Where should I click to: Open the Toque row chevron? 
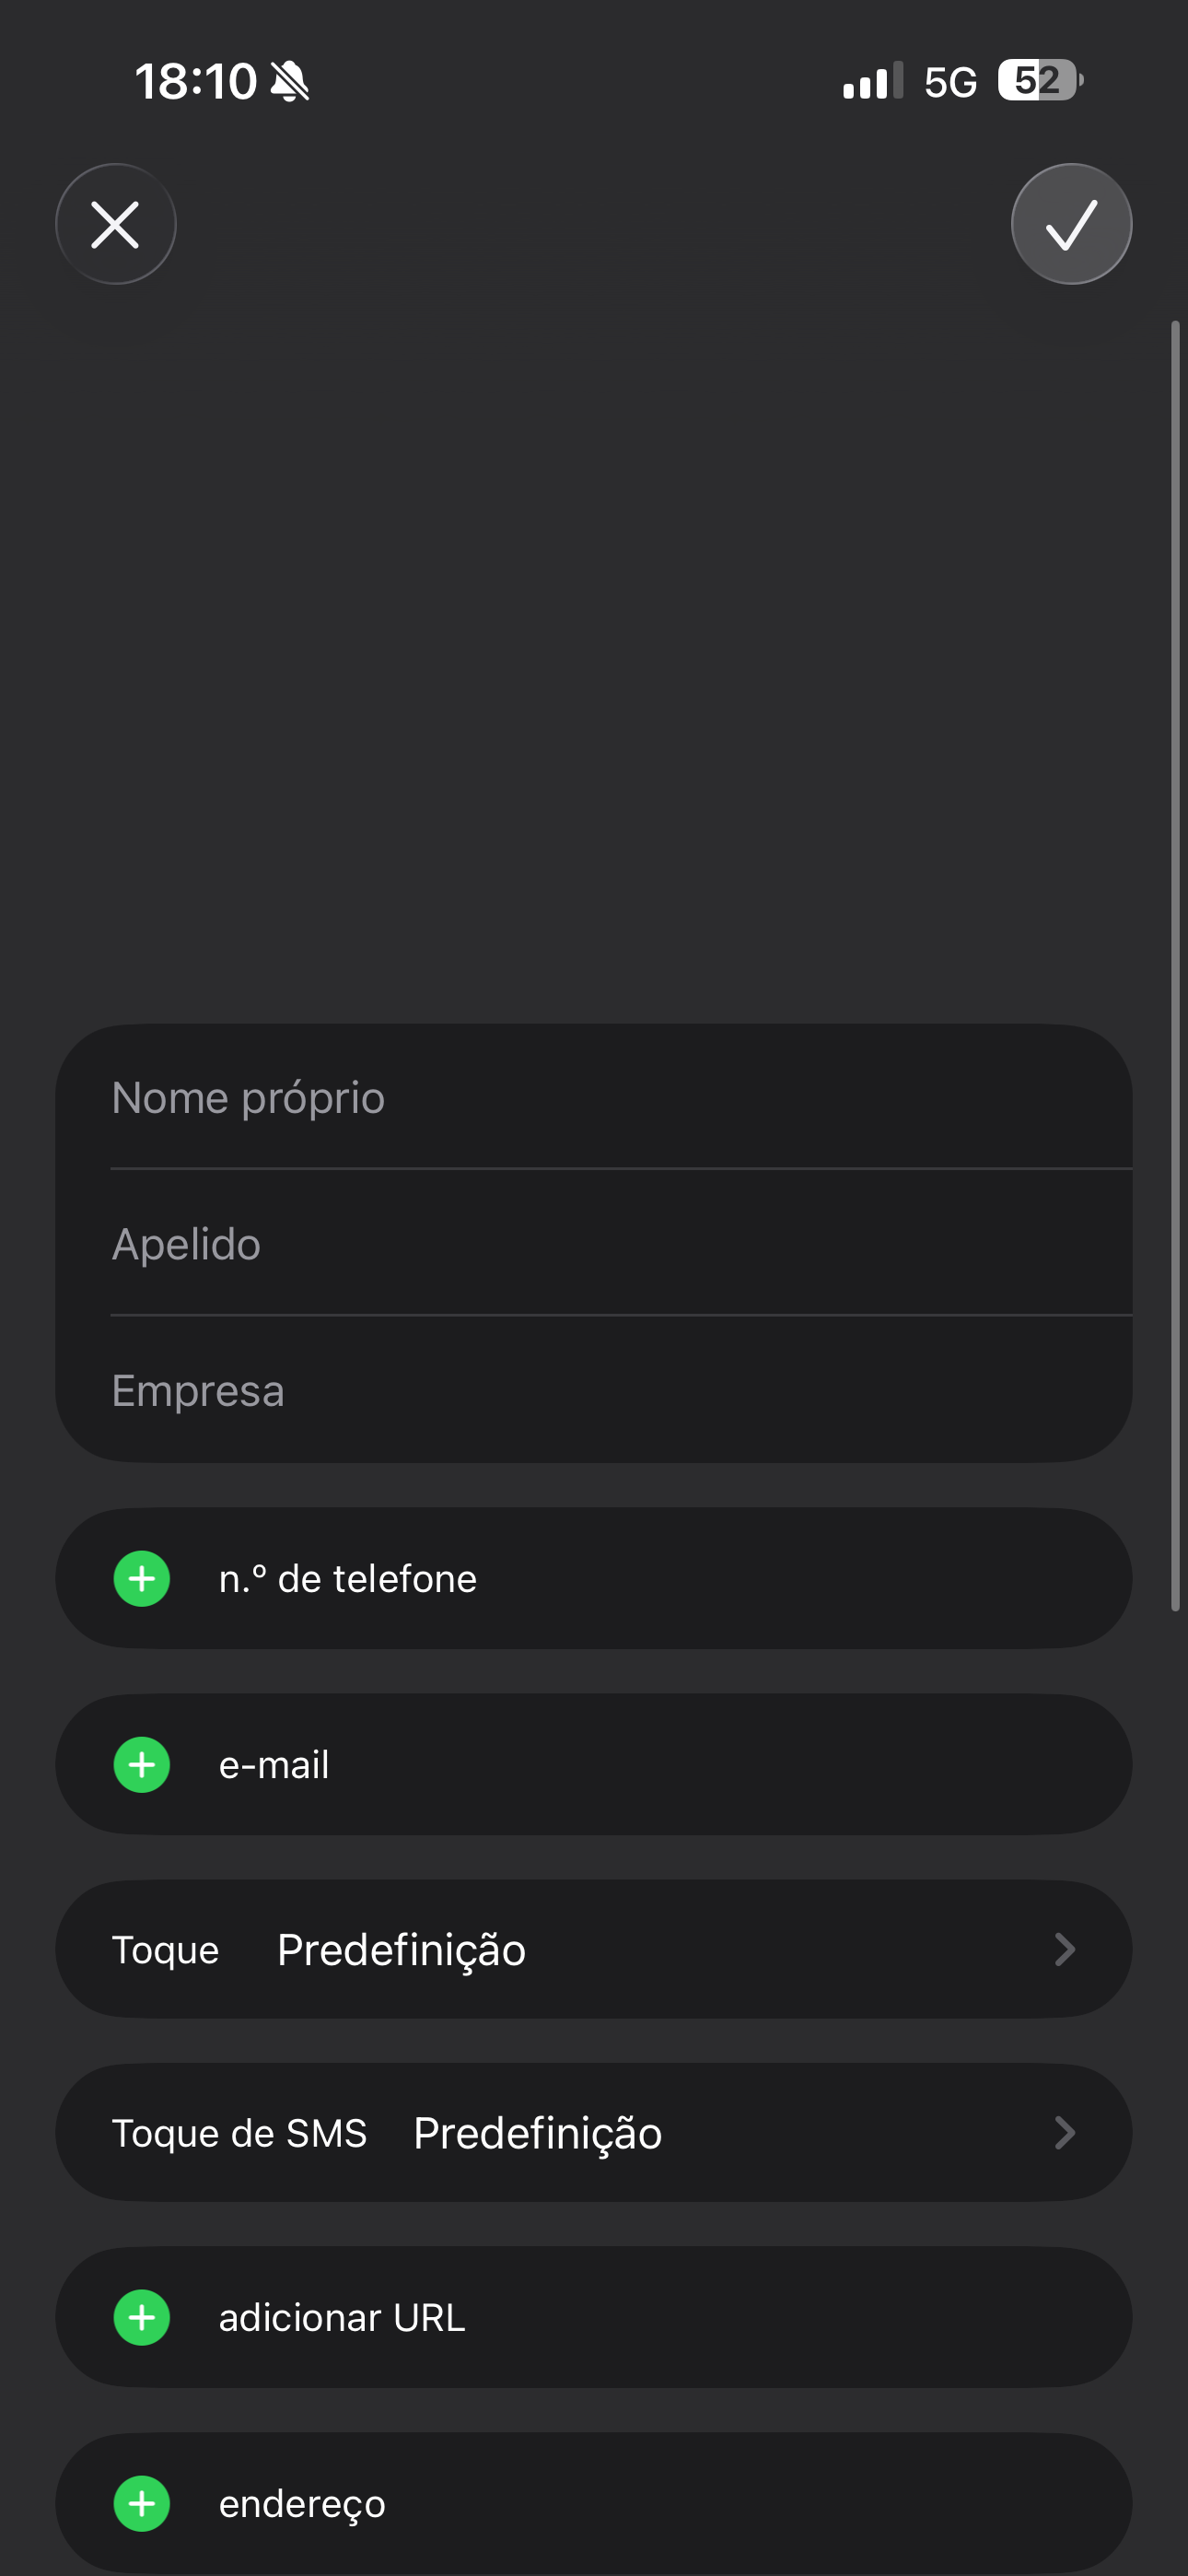[x=1064, y=1949]
